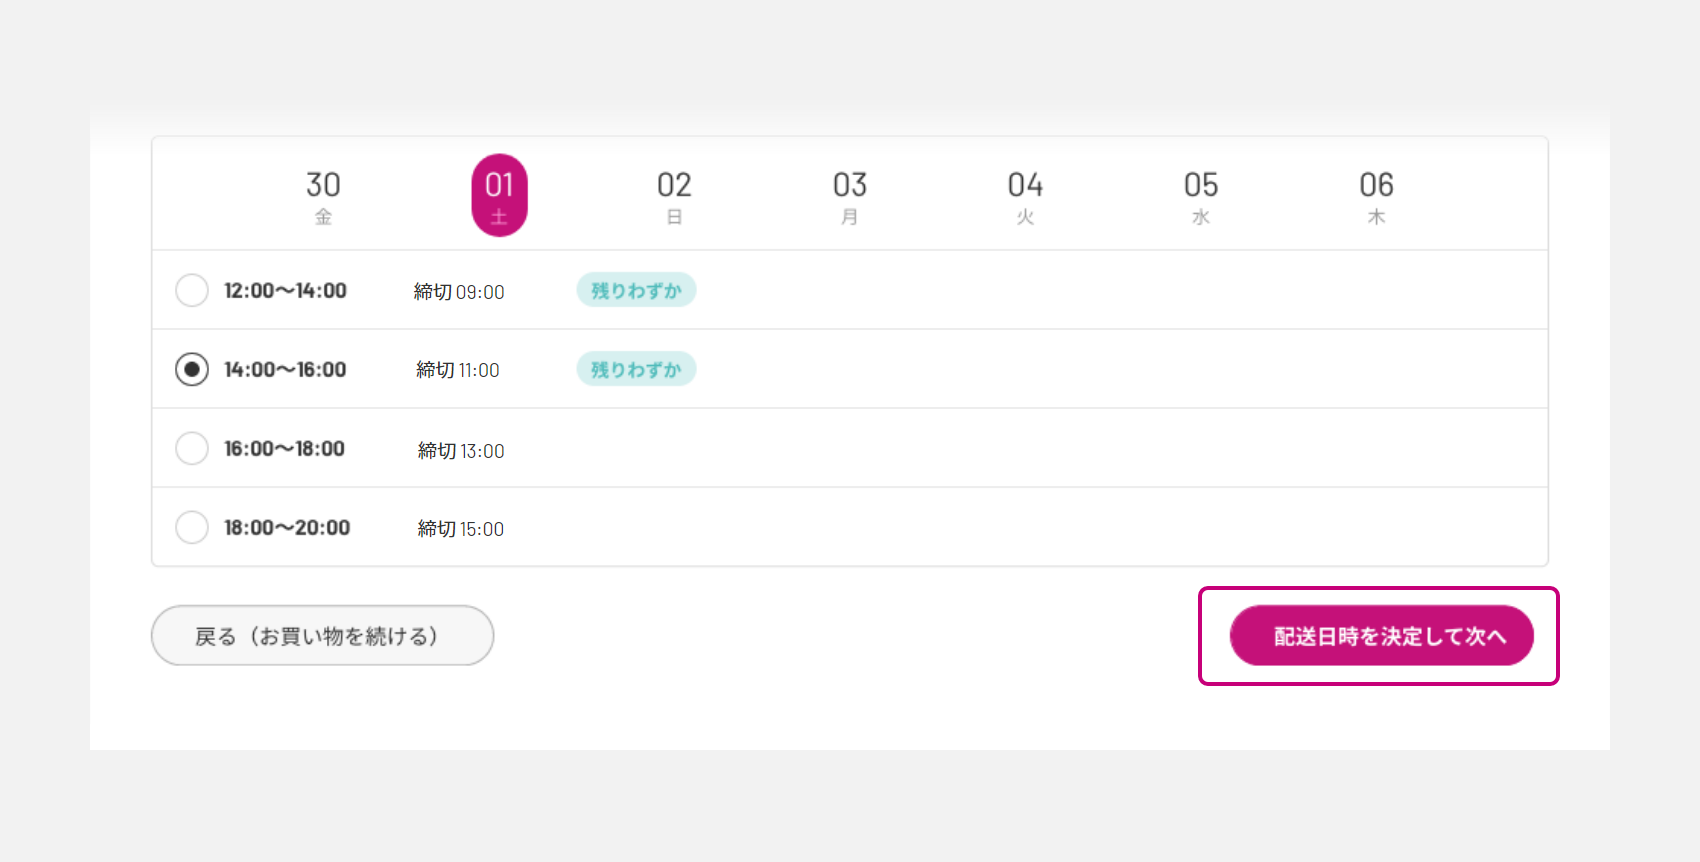
Task: Select Friday the 30th date tab
Action: click(323, 196)
